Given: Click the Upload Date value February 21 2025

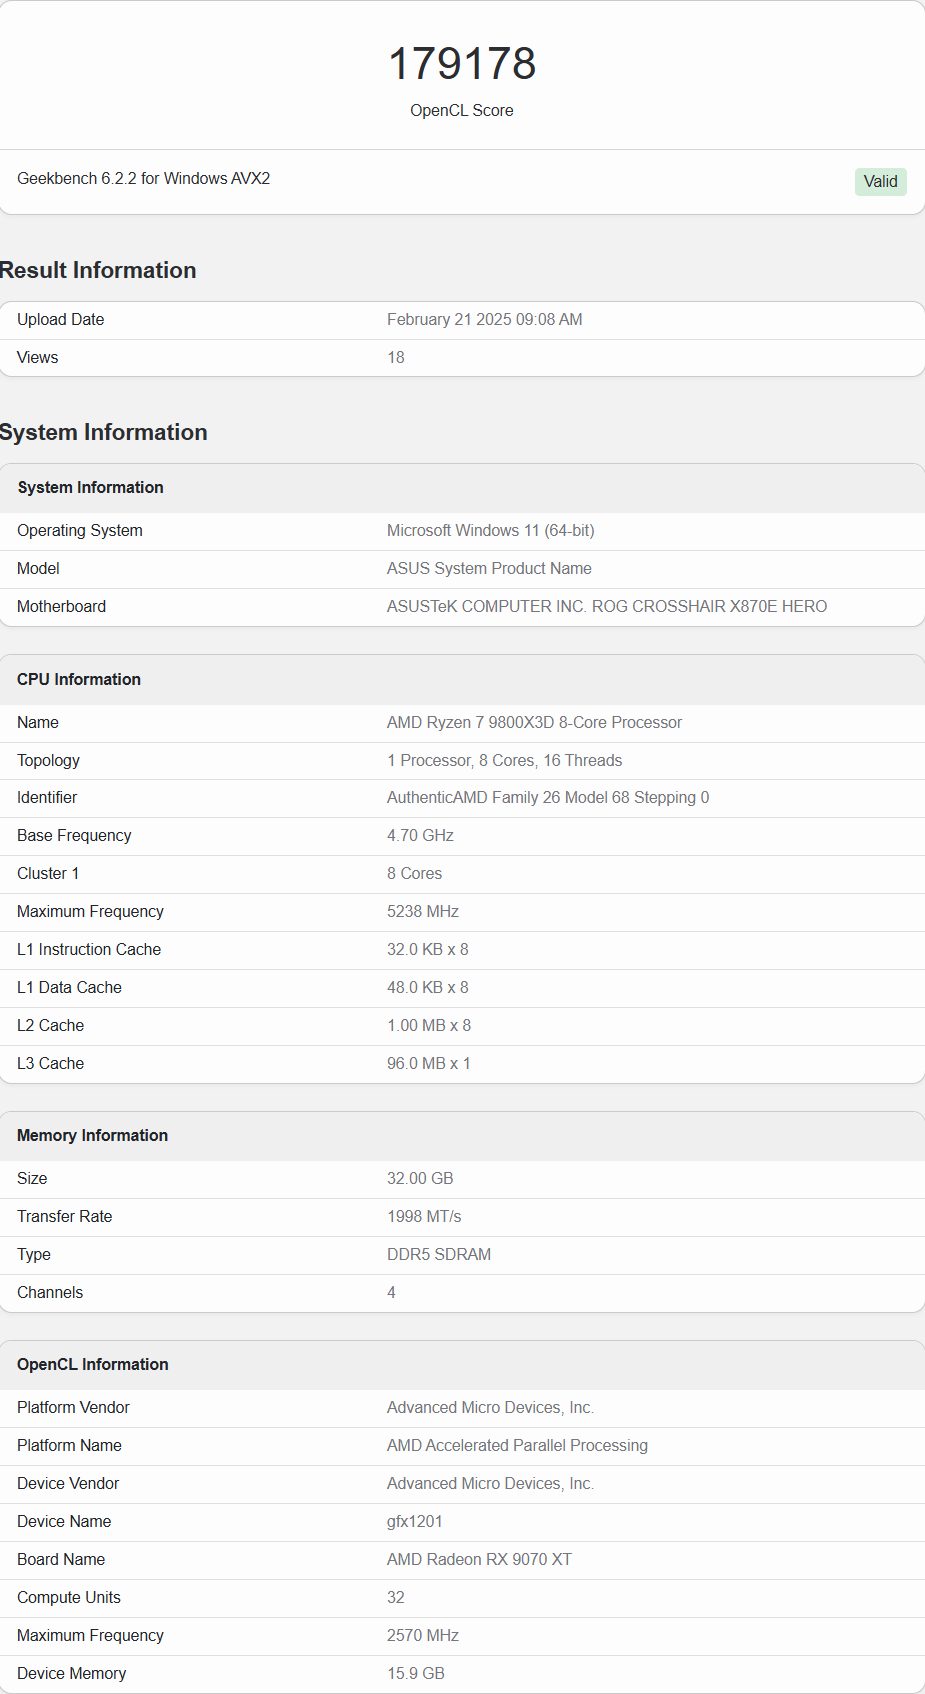Looking at the screenshot, I should (x=484, y=320).
